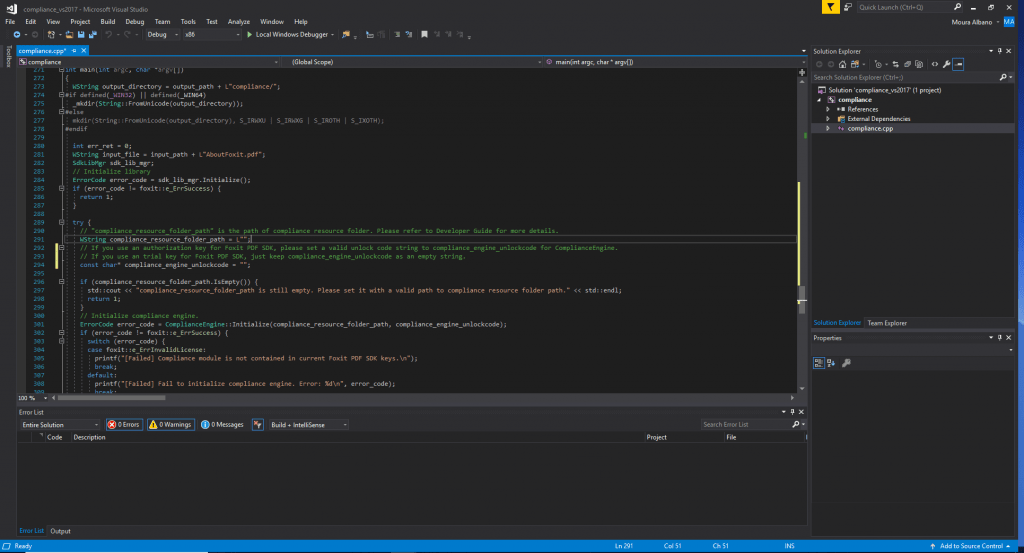Comment out selected lines icon
This screenshot has width=1024, height=553.
click(397, 35)
